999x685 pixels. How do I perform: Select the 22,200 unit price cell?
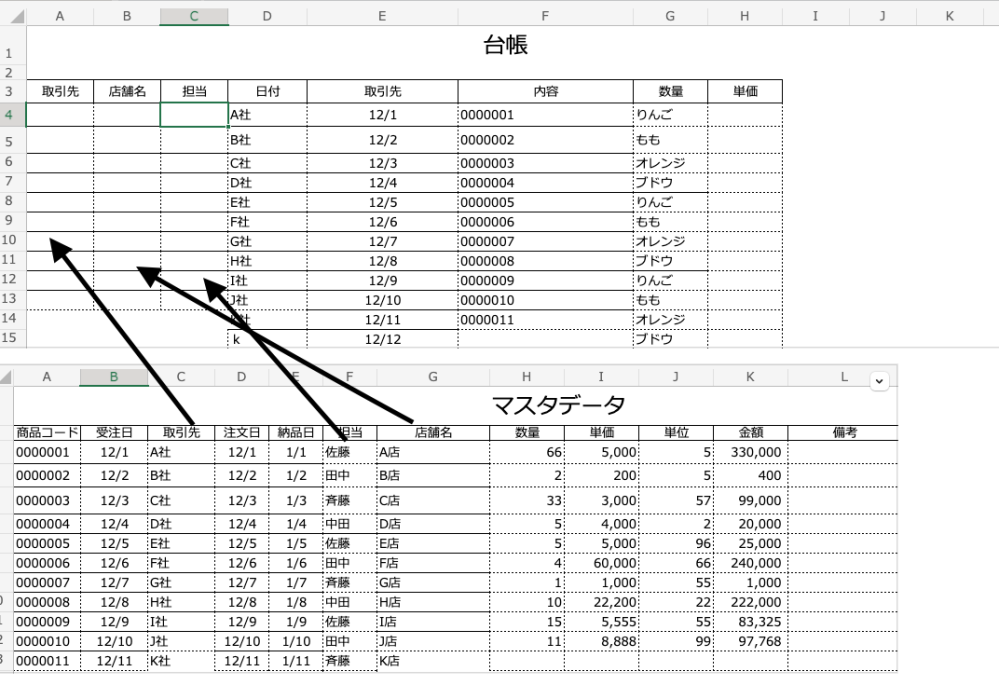[x=600, y=602]
